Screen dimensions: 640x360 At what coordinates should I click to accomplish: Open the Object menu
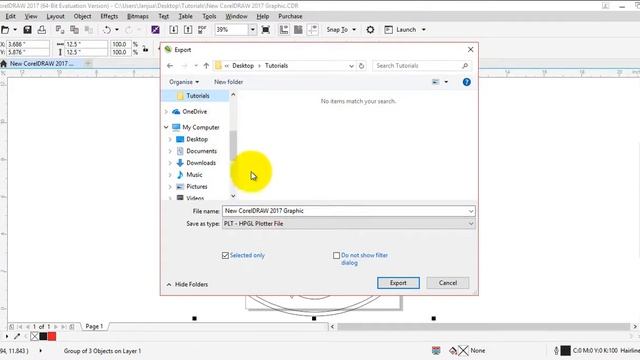tap(82, 16)
